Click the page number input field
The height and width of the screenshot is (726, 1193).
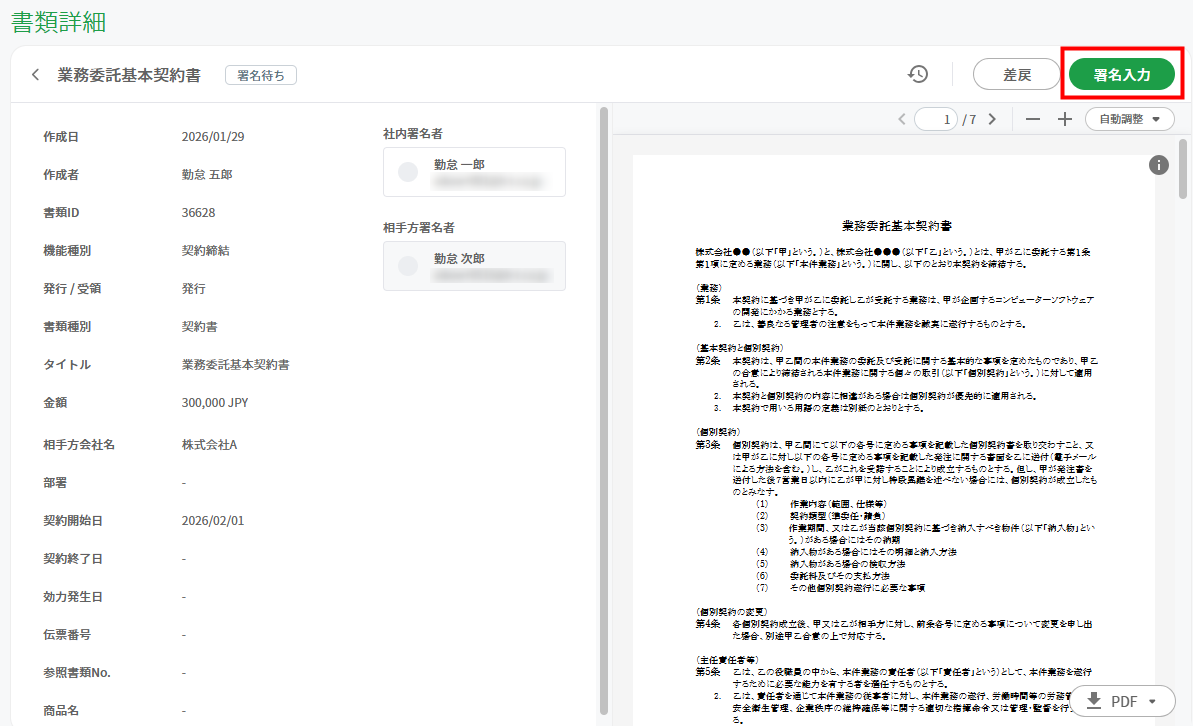pos(935,119)
